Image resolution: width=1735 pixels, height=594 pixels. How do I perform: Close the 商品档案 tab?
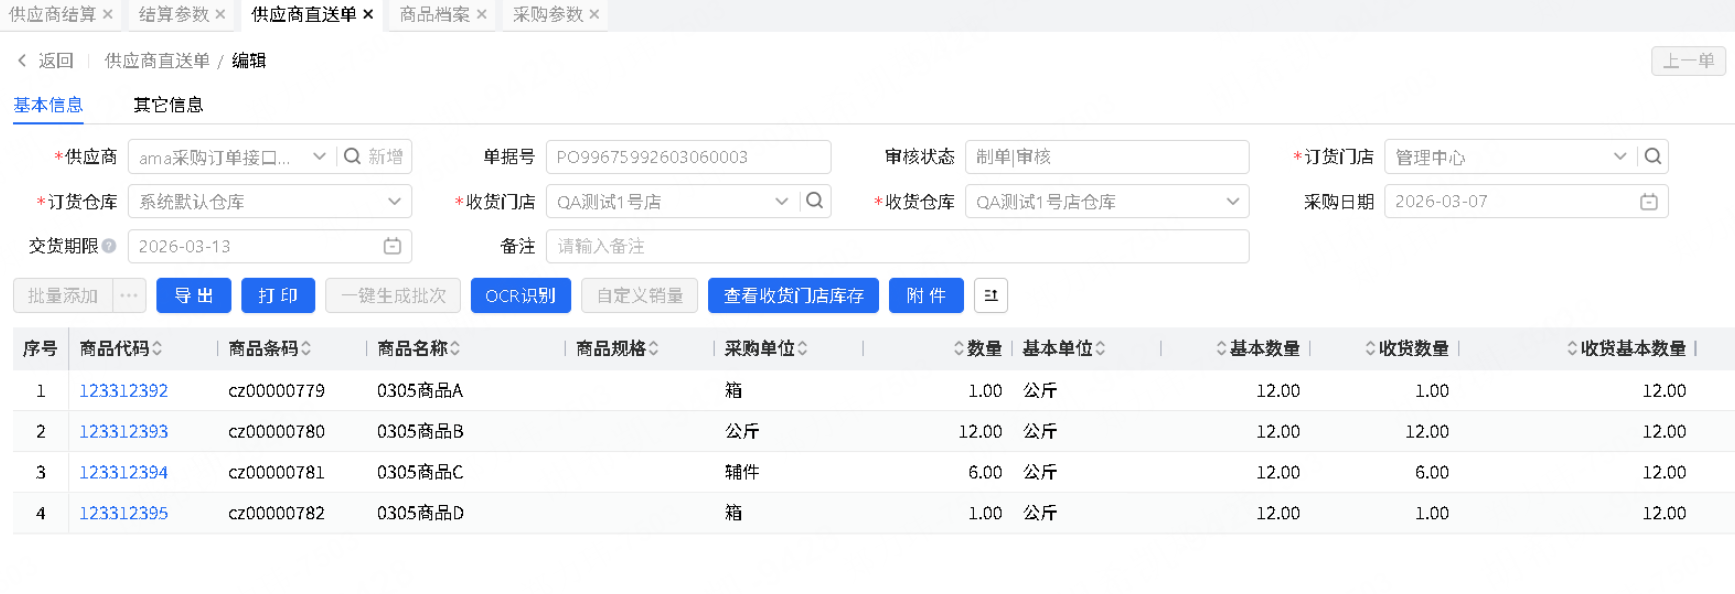click(481, 14)
